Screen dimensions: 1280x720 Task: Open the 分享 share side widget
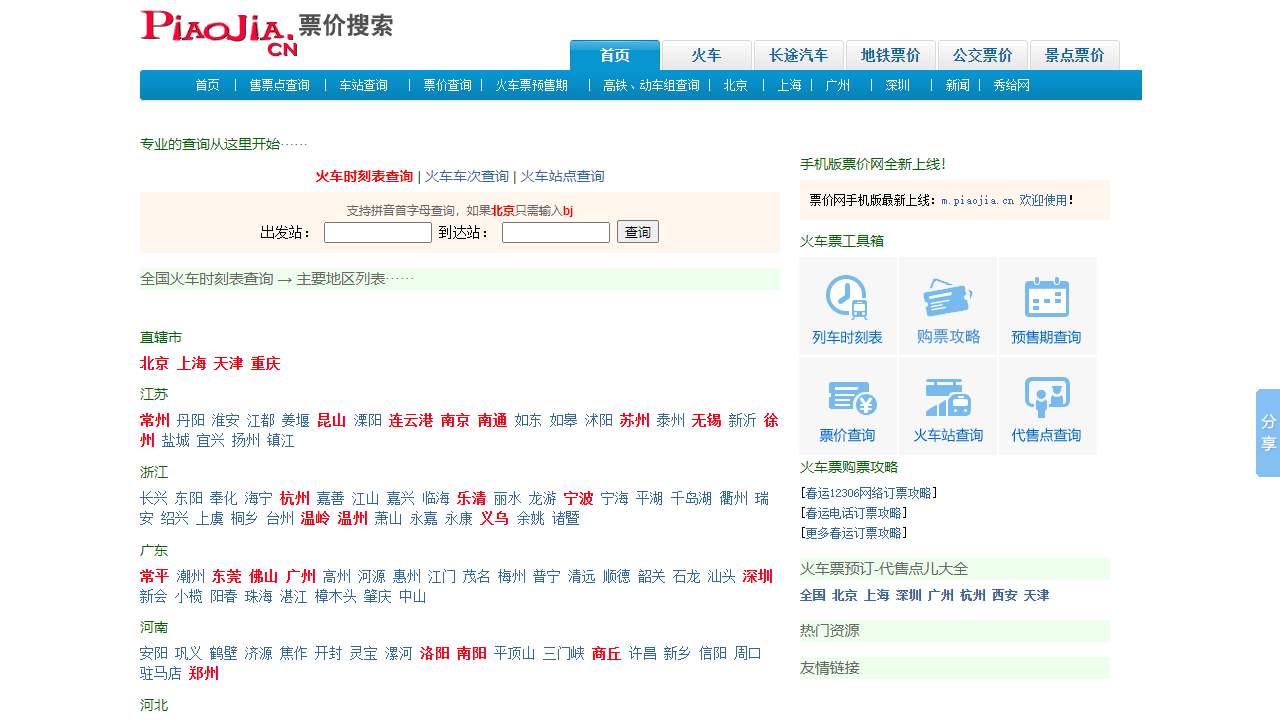[1267, 432]
